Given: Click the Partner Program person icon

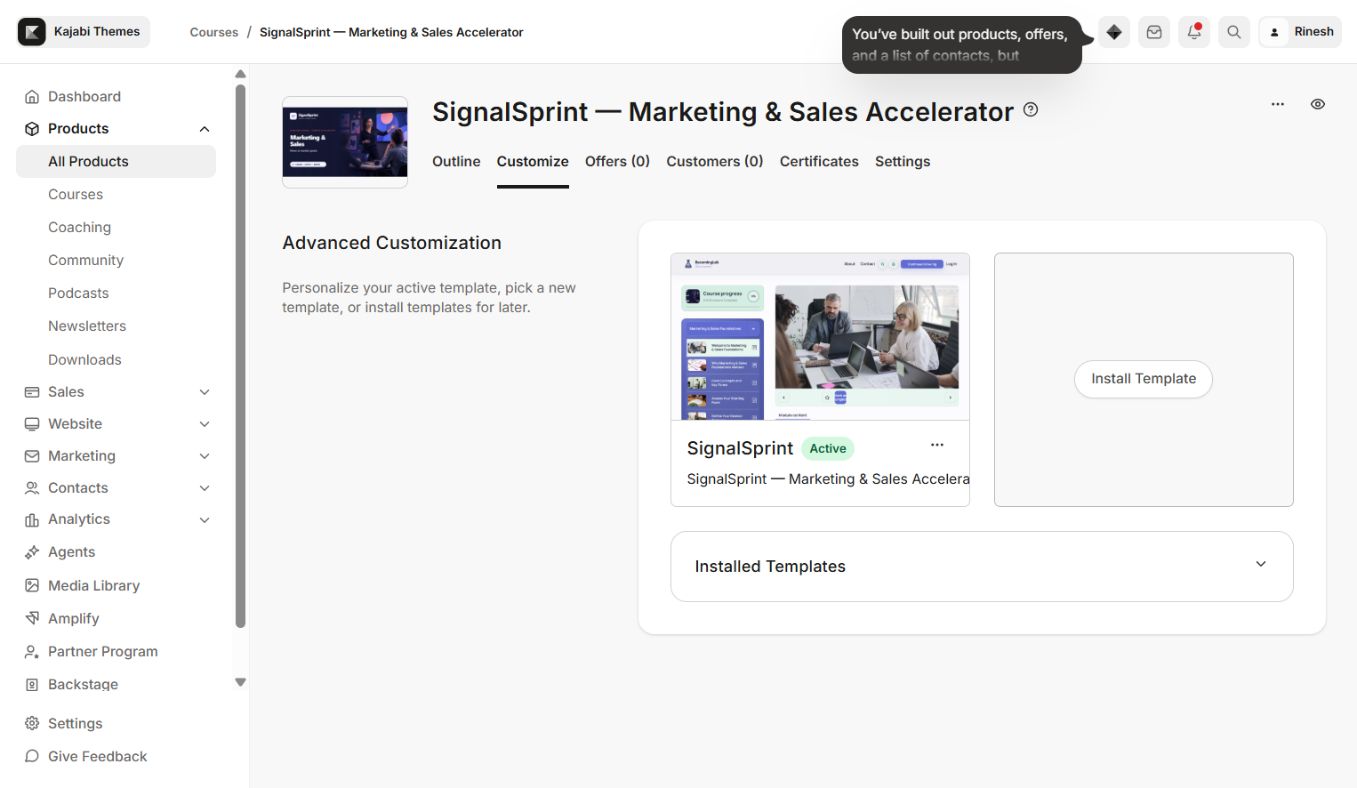Looking at the screenshot, I should (x=32, y=652).
